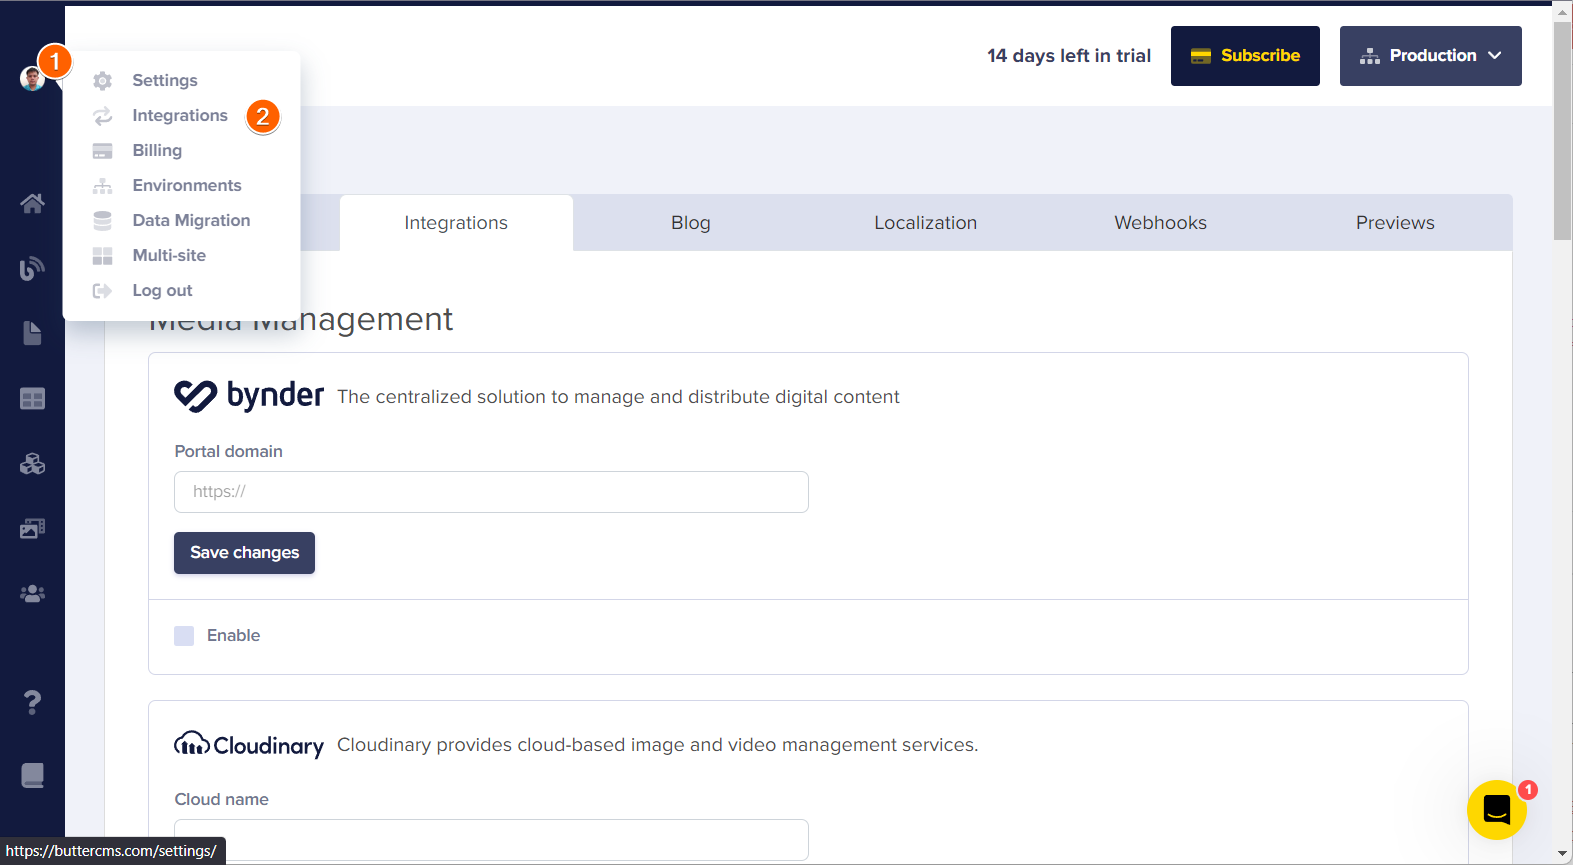Click the "14 days left in trial" text

(1069, 56)
